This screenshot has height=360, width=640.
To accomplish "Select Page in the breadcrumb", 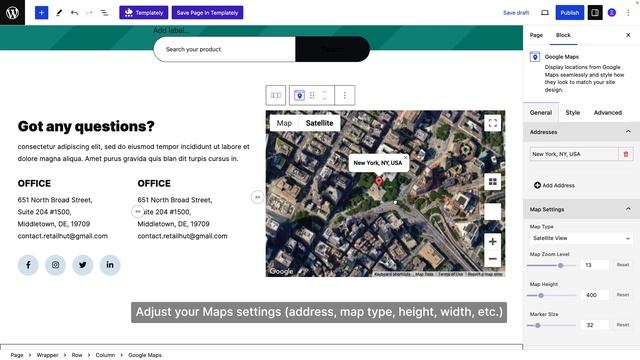I will click(x=17, y=355).
